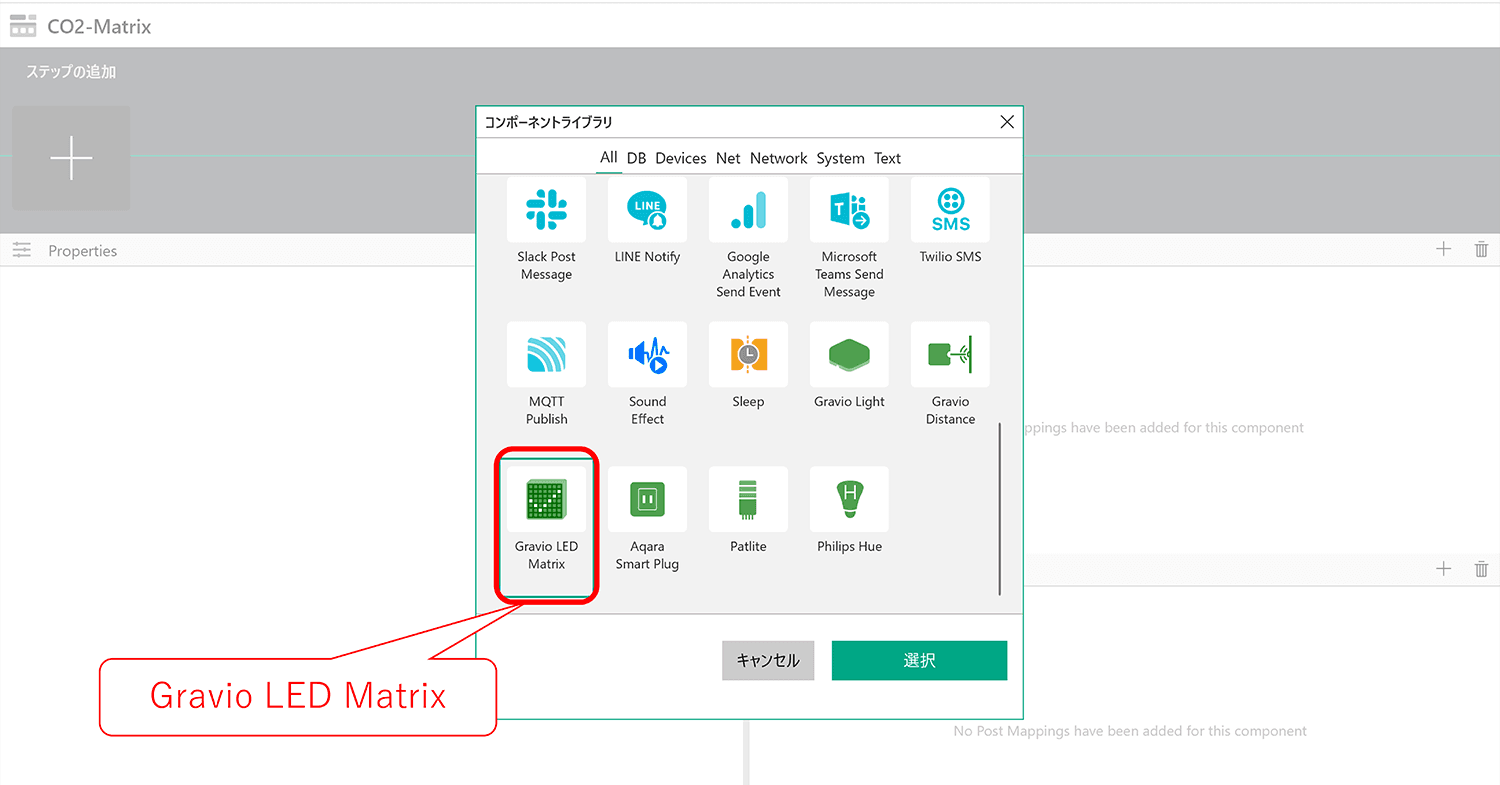This screenshot has width=1500, height=785.
Task: Select the MQTT Publish component
Action: 546,376
